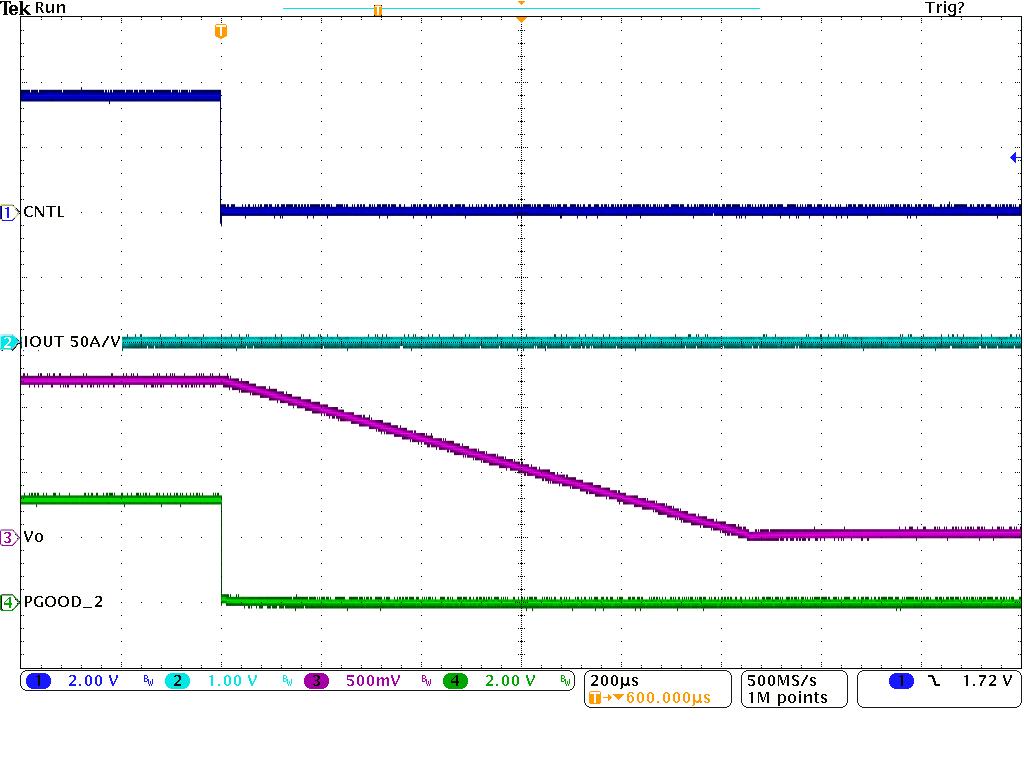Click the orange trigger position T marker
This screenshot has height=768, width=1024.
[x=220, y=31]
